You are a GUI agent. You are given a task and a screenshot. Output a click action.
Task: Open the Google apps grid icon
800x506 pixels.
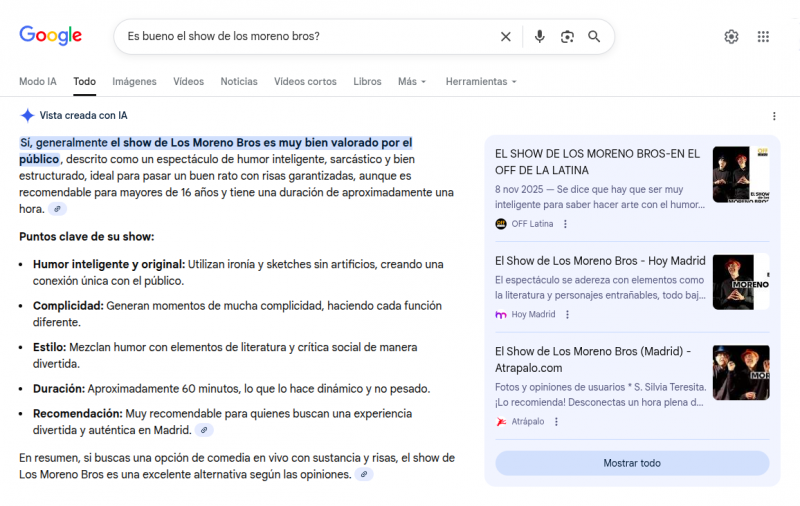(763, 37)
